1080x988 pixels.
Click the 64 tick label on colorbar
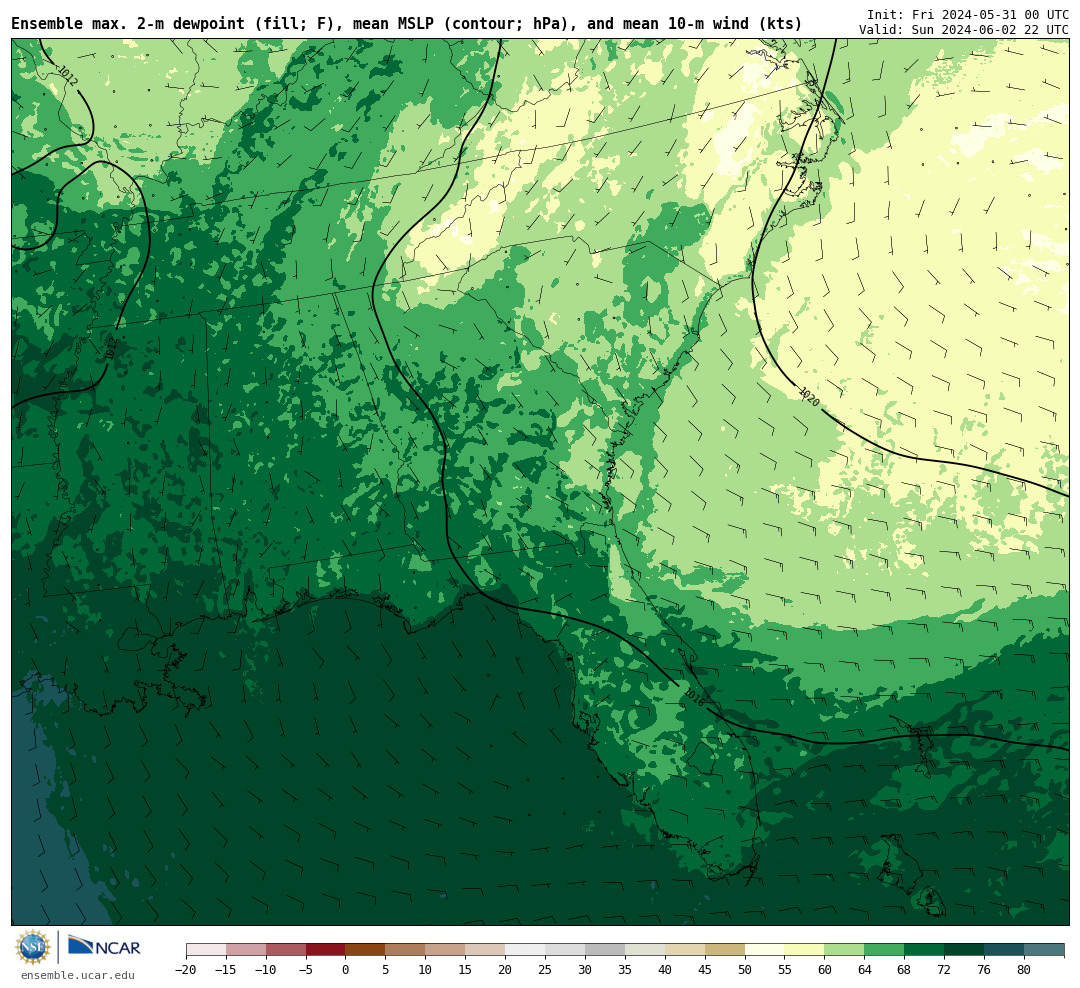864,970
